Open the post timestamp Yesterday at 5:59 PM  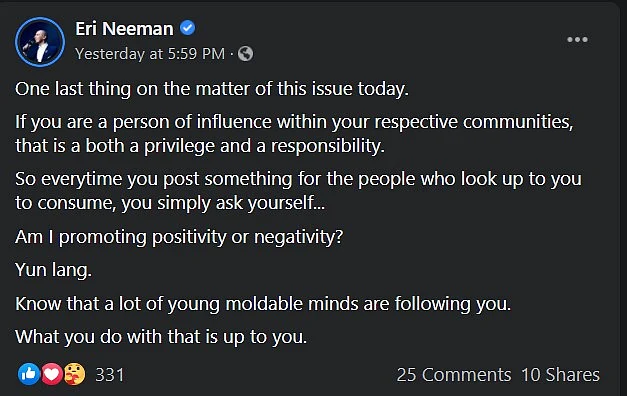pos(150,54)
